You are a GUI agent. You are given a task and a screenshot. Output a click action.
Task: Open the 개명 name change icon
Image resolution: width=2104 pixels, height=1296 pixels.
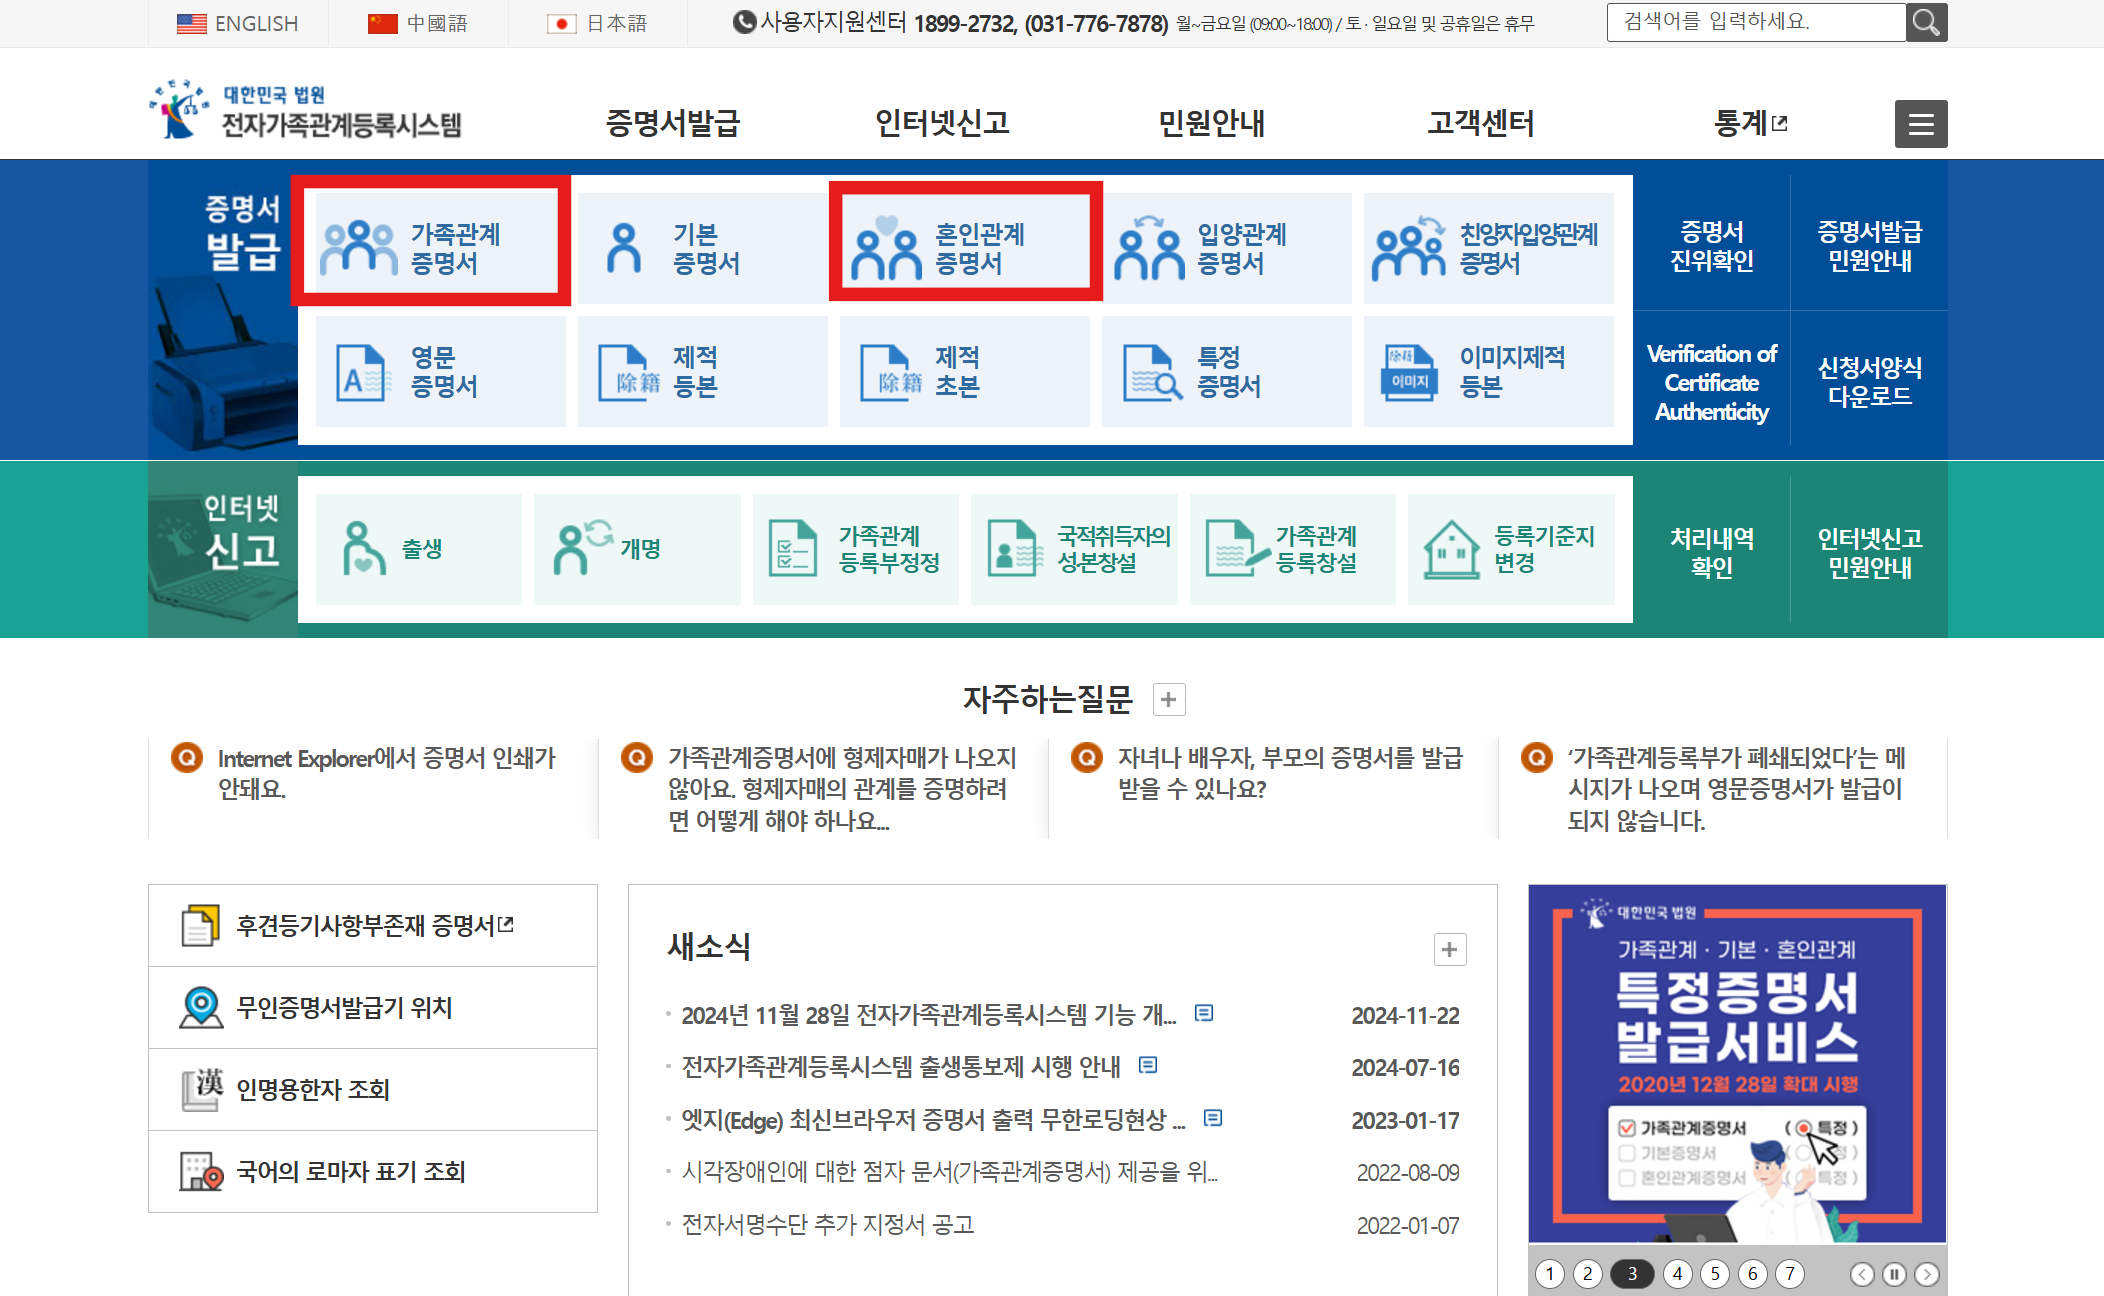tap(581, 548)
